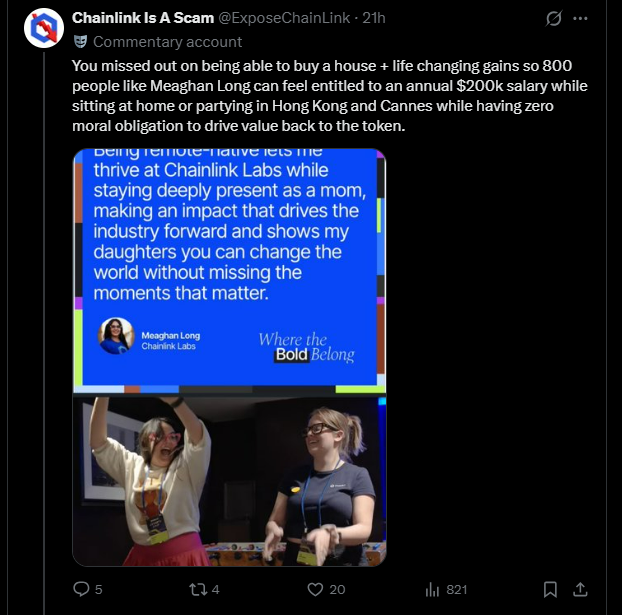Open the Chainlink Is A Scam display name
The height and width of the screenshot is (615, 622).
pyautogui.click(x=143, y=18)
